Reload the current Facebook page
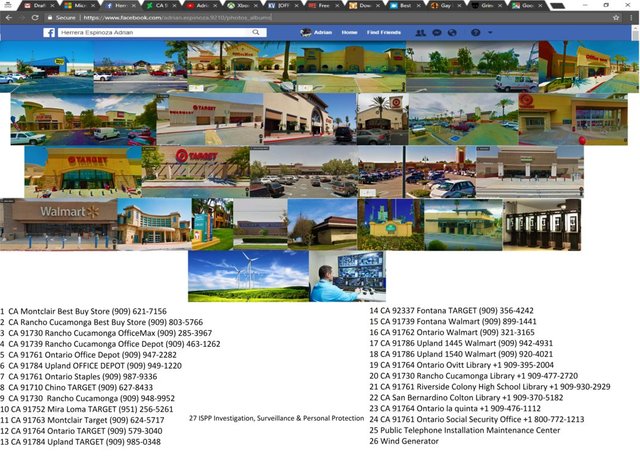This screenshot has height=467, width=640. (35, 18)
